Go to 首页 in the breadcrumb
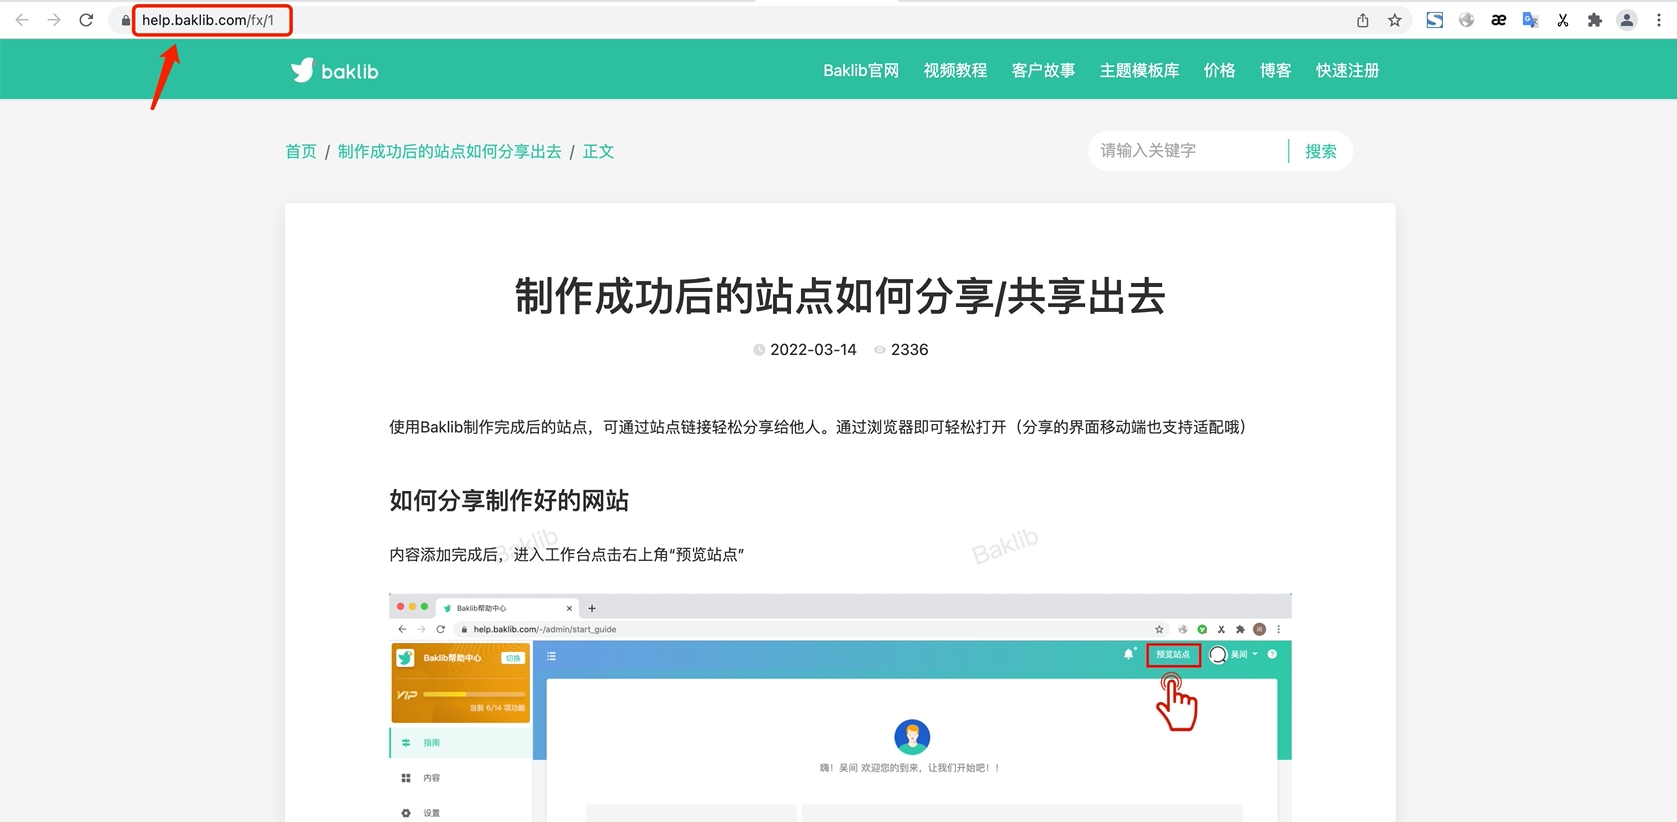Screen dimensions: 1677x822 point(301,152)
